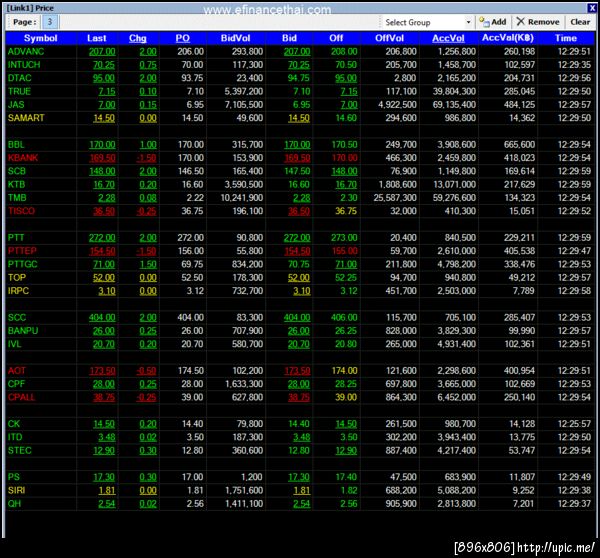Select the CPF symbol
The width and height of the screenshot is (600, 558).
[x=16, y=384]
